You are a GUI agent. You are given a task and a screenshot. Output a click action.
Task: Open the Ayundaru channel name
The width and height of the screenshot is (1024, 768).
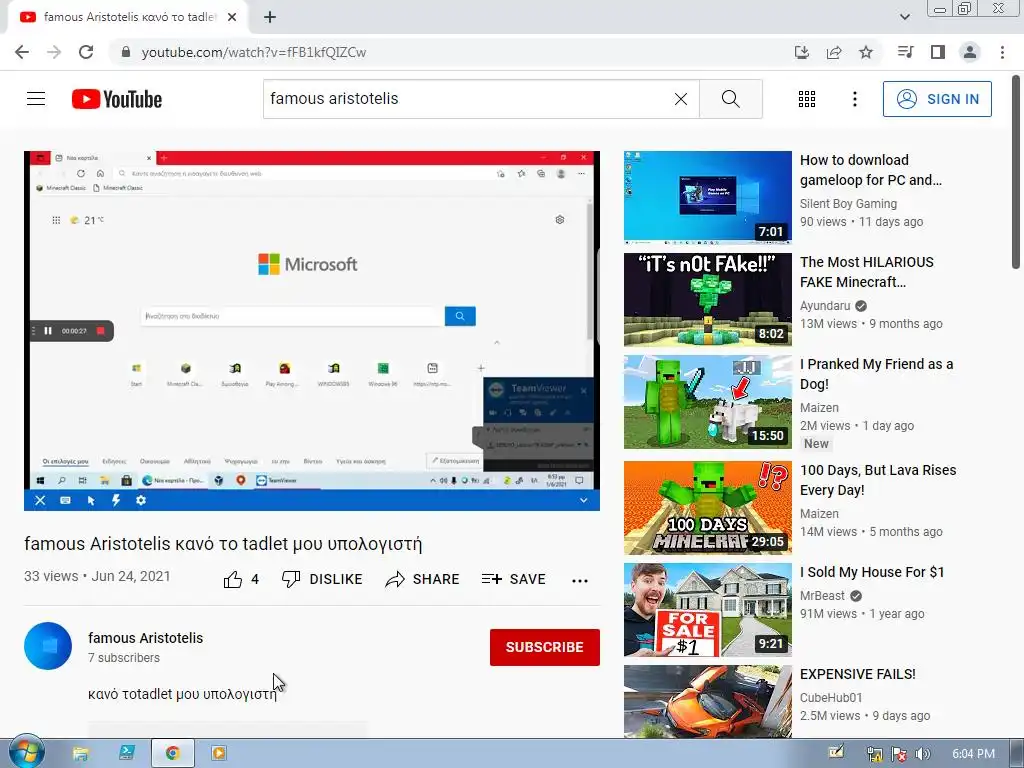click(x=825, y=306)
